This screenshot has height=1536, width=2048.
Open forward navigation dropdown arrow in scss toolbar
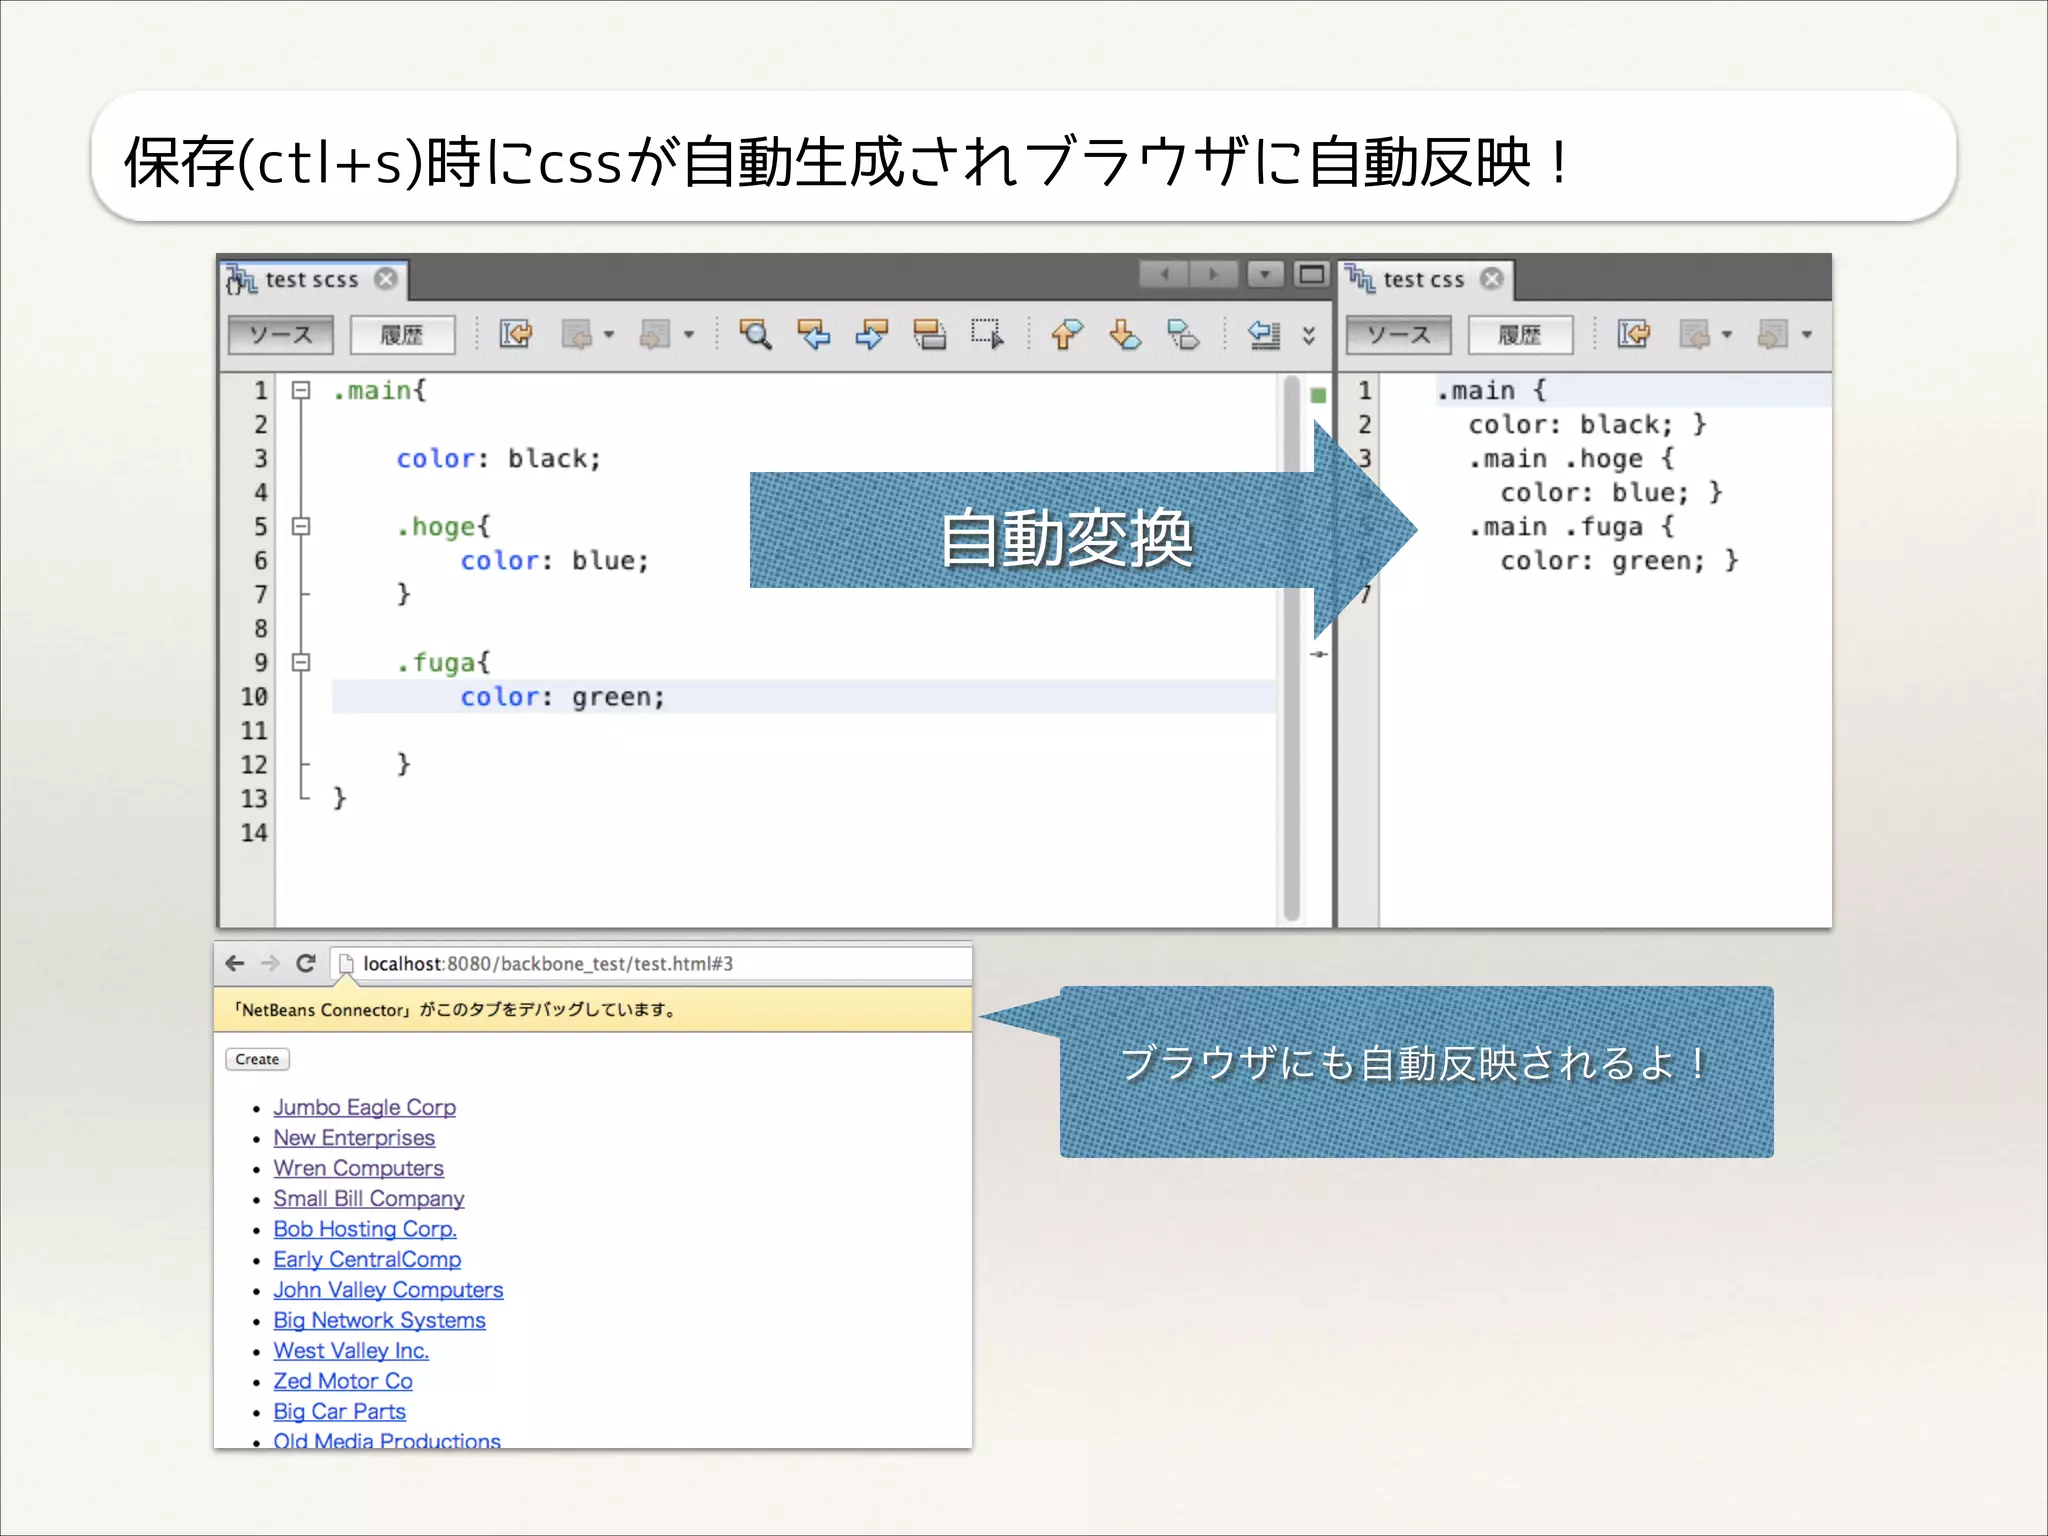tap(688, 335)
